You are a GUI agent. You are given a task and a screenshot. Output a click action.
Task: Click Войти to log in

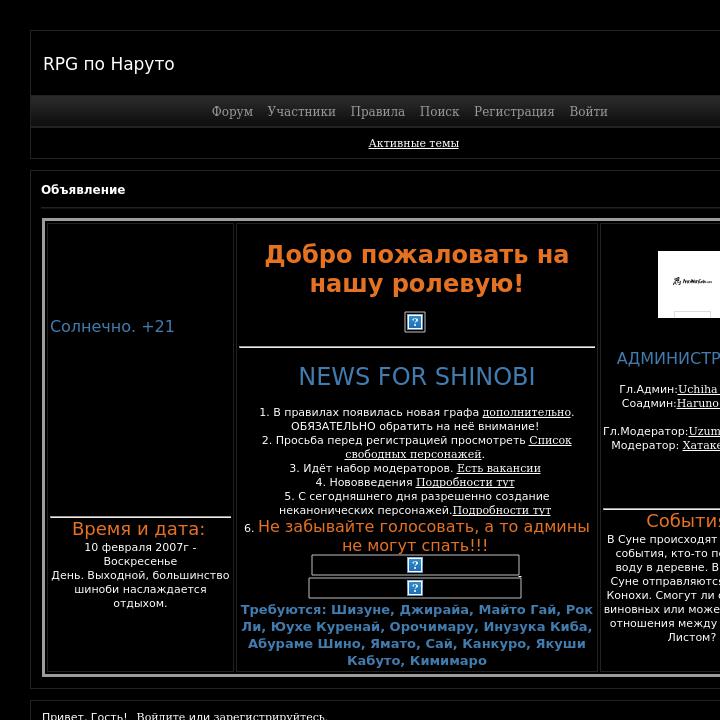[588, 112]
